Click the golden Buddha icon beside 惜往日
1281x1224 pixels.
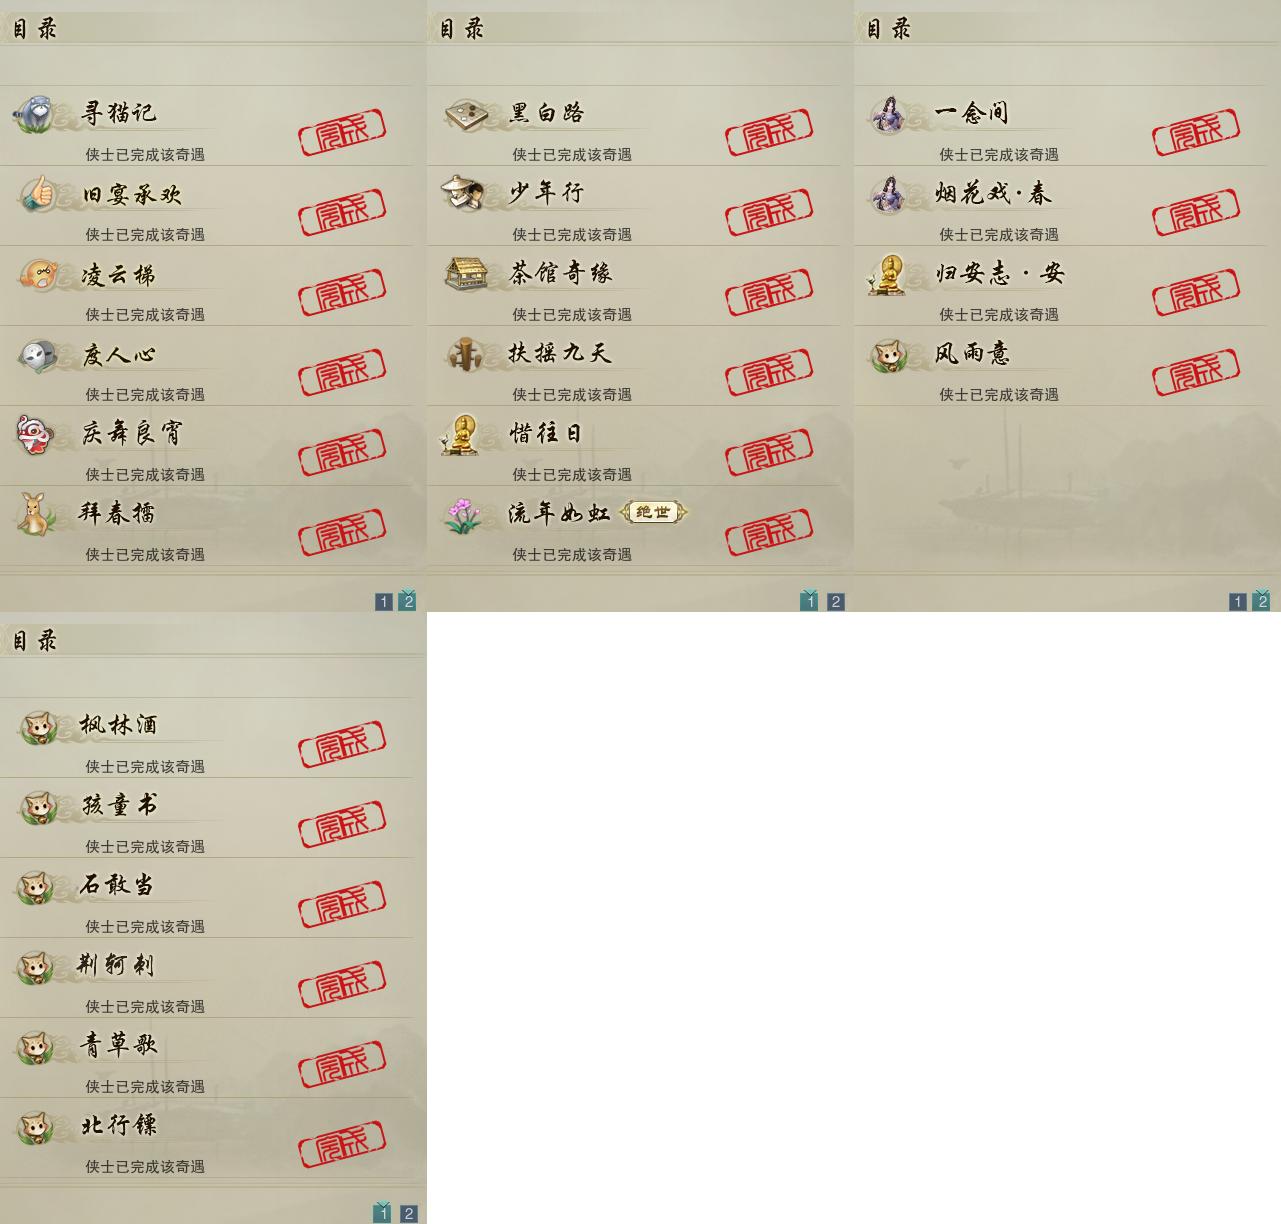click(x=463, y=434)
